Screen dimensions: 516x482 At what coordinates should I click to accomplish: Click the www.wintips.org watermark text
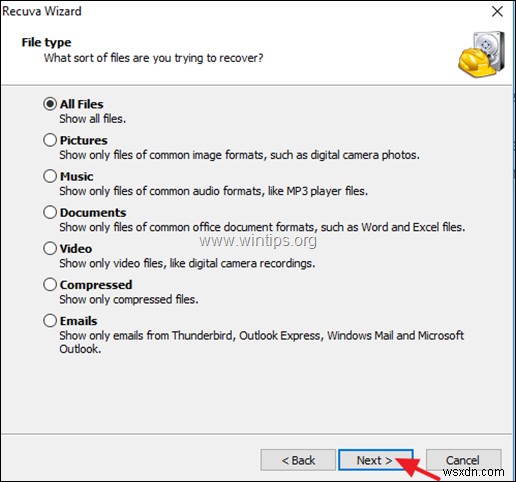click(258, 240)
